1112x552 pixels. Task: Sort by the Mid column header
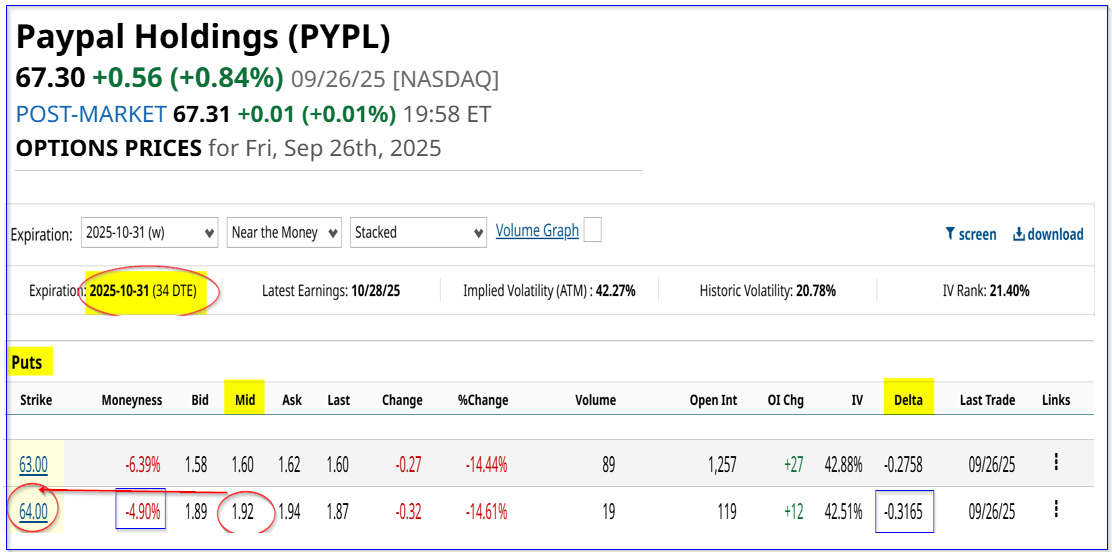(245, 400)
